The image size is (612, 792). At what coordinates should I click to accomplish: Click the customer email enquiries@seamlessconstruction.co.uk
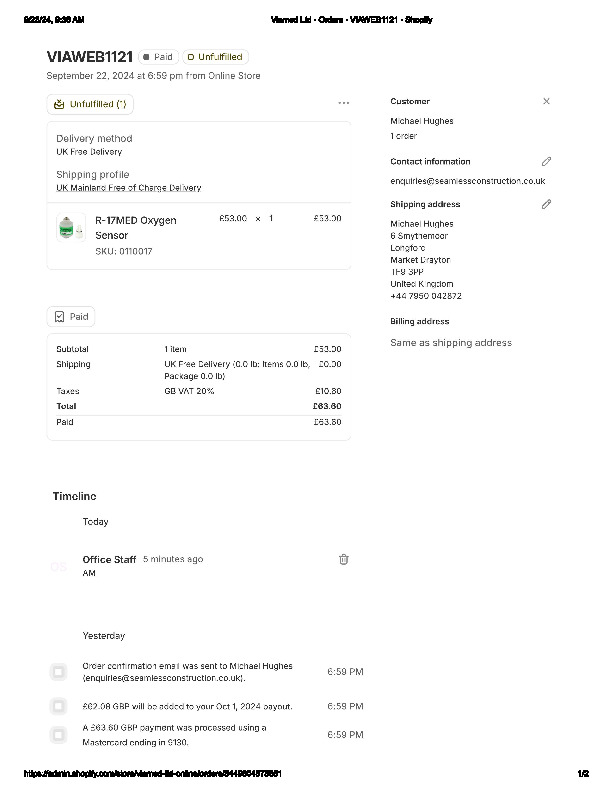tap(467, 181)
